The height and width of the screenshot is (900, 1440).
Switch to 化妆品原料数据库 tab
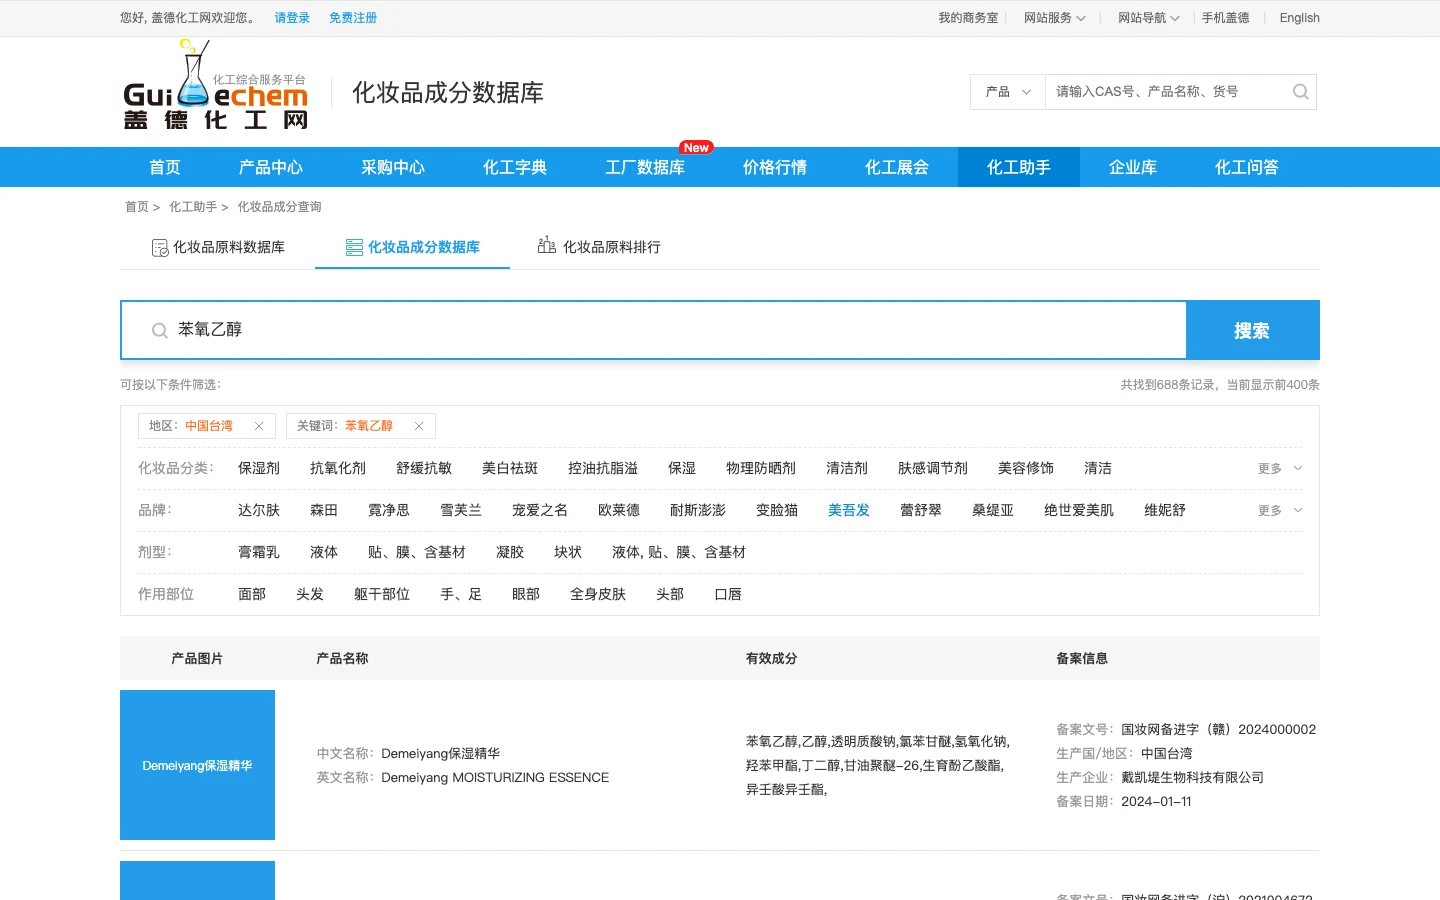tap(218, 247)
